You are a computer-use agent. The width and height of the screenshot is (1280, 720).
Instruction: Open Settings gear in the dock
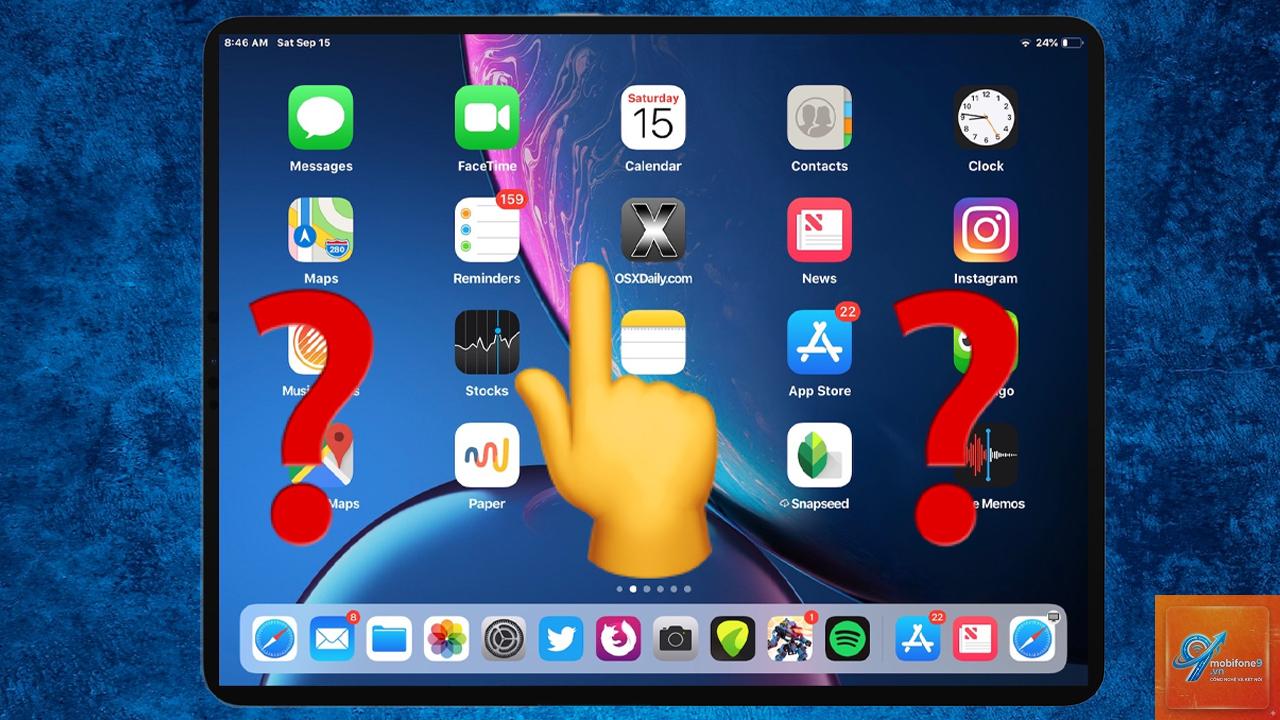(503, 638)
